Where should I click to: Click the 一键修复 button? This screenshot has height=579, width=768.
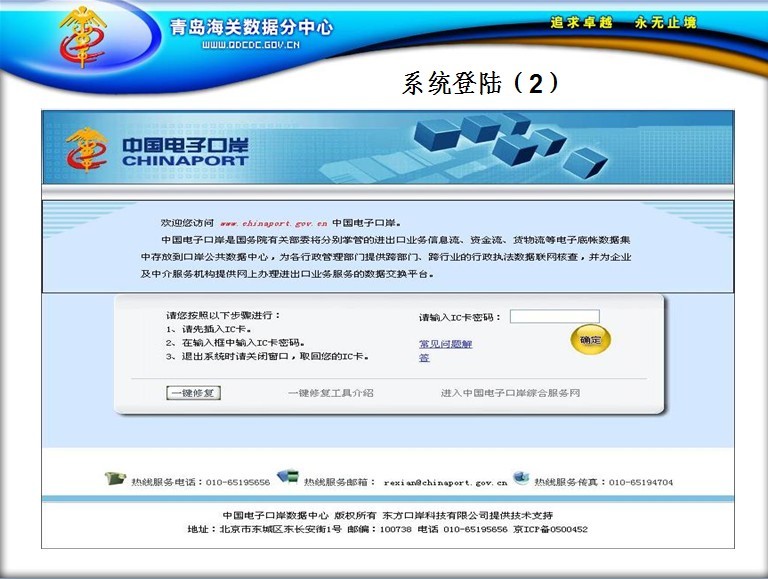click(192, 393)
